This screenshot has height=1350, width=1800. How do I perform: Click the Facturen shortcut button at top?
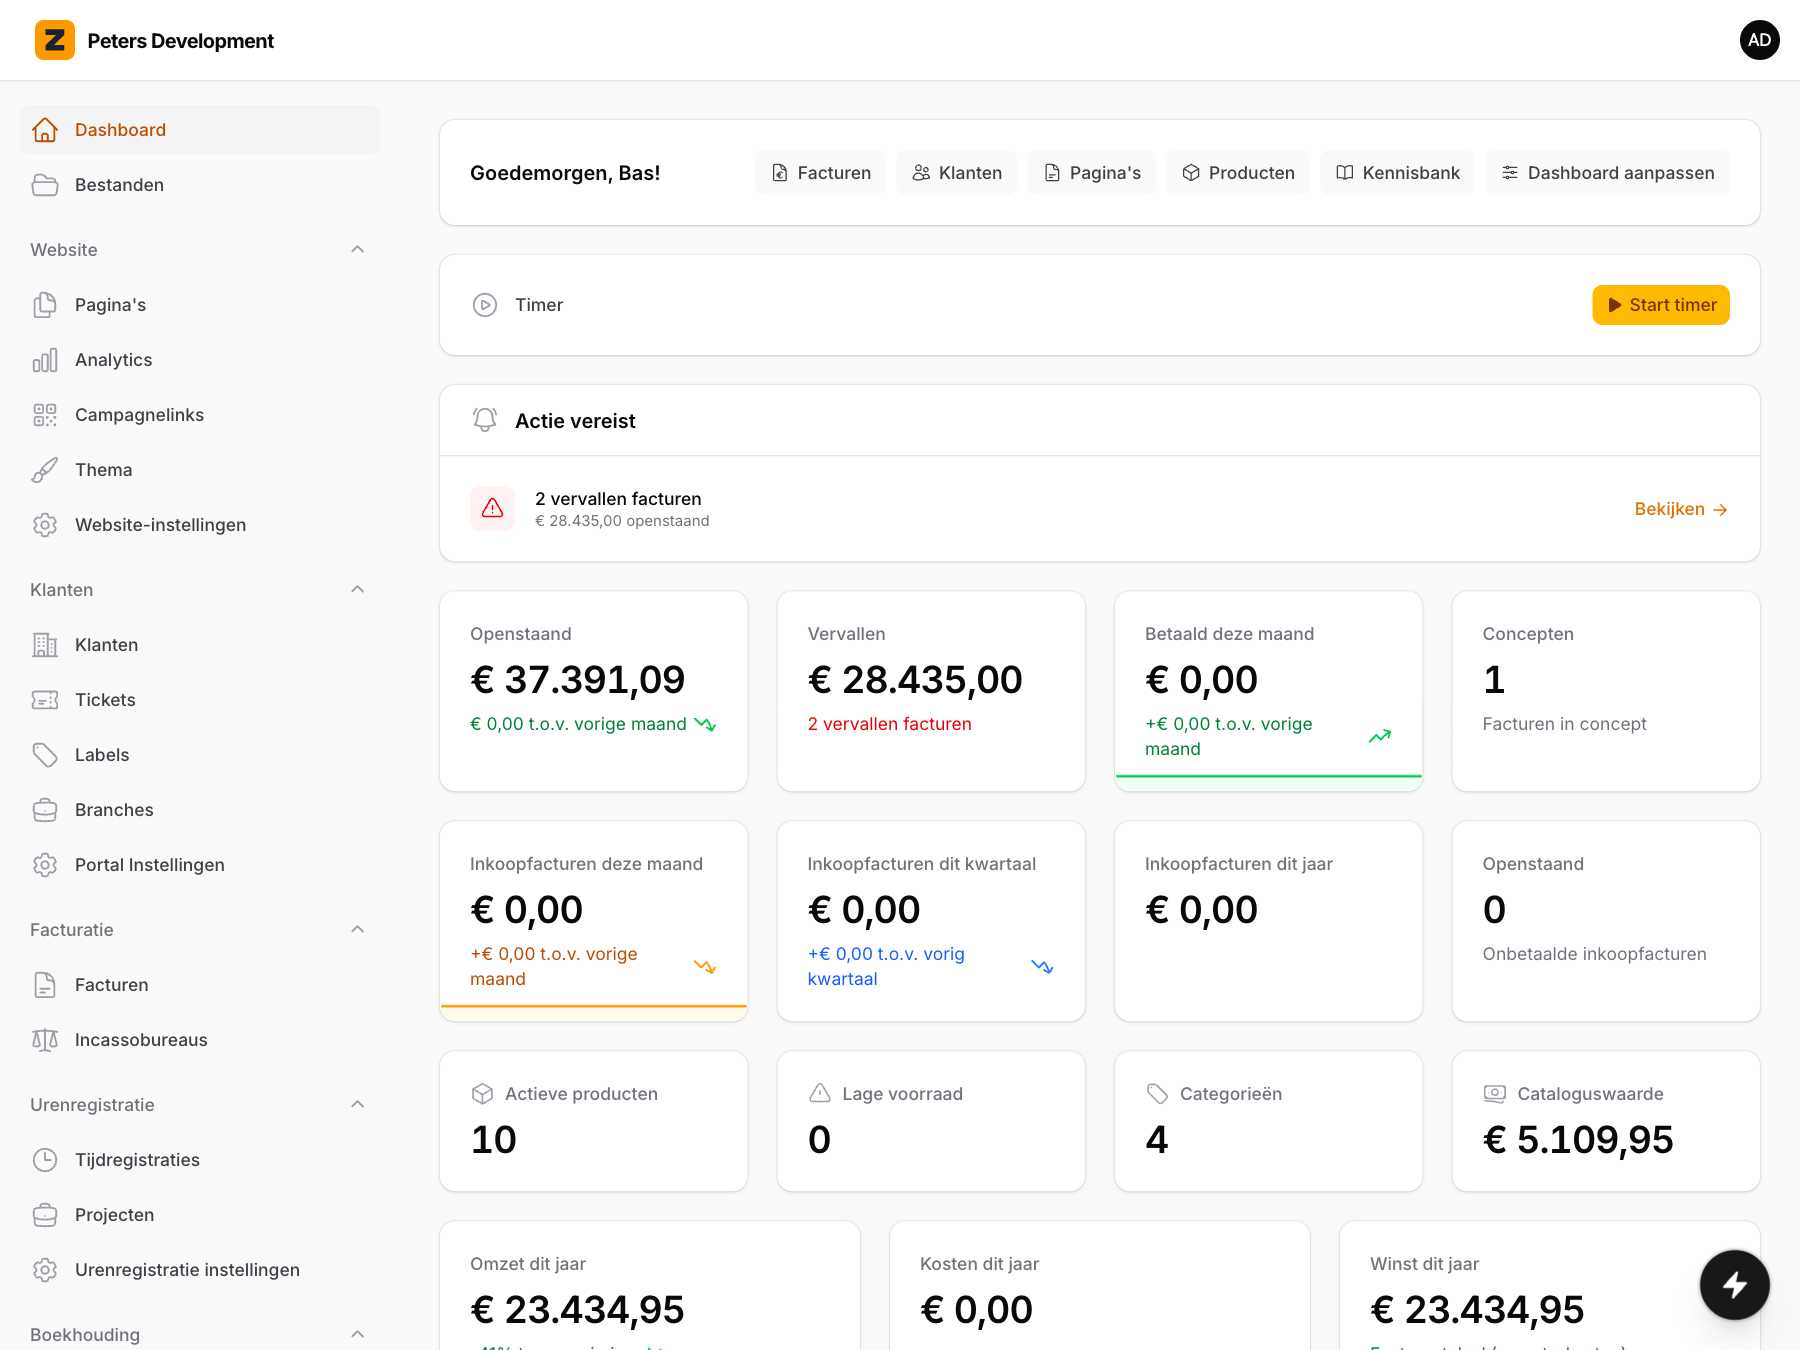pyautogui.click(x=821, y=173)
